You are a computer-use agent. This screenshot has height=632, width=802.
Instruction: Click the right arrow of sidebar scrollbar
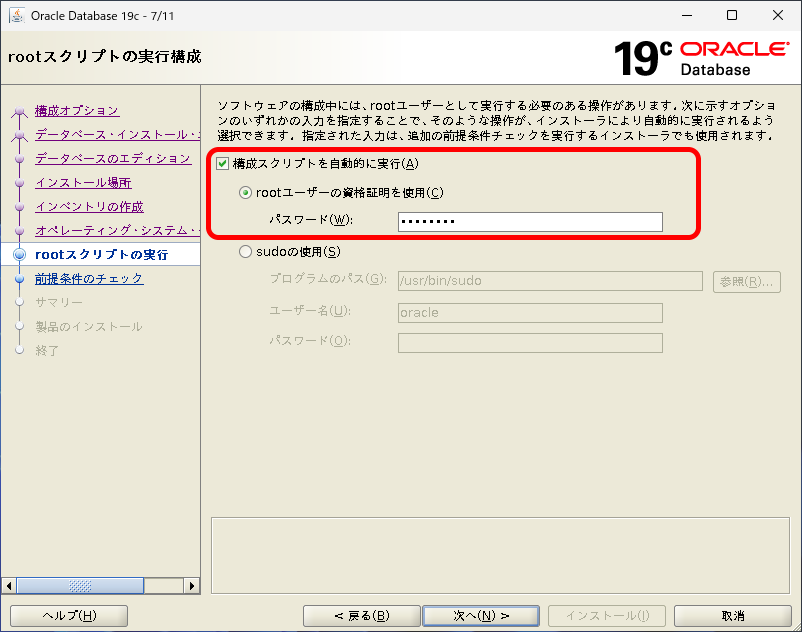[192, 586]
